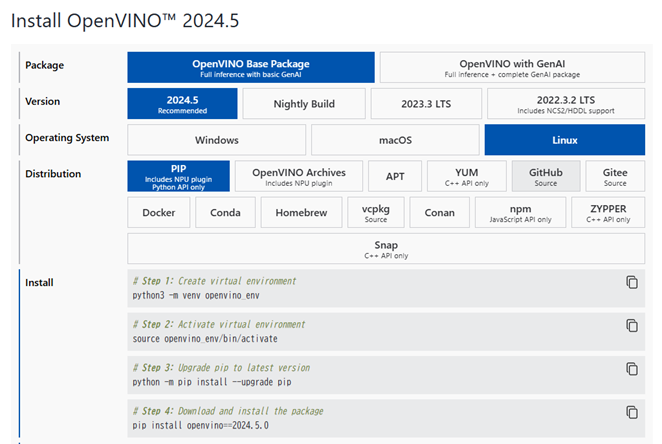662x444 pixels.
Task: Copy the Step 4 pip install openvino command
Action: 632,412
